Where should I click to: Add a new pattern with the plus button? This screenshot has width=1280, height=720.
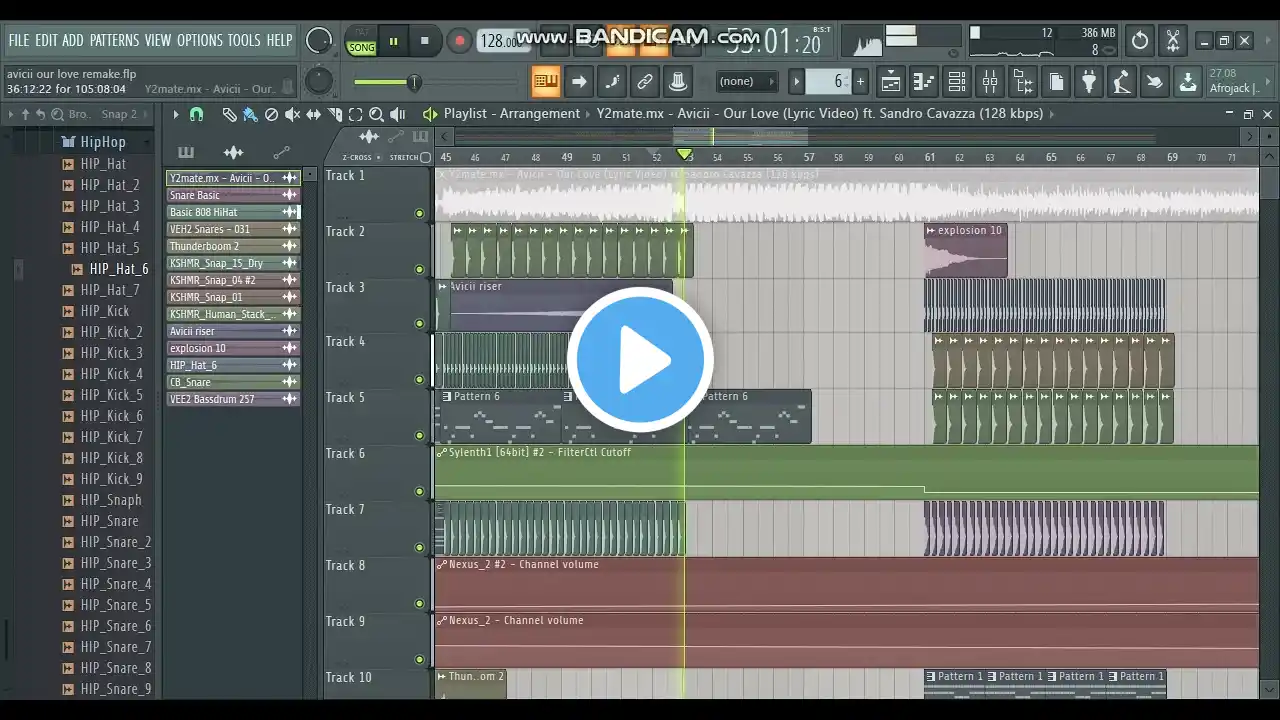(x=860, y=82)
